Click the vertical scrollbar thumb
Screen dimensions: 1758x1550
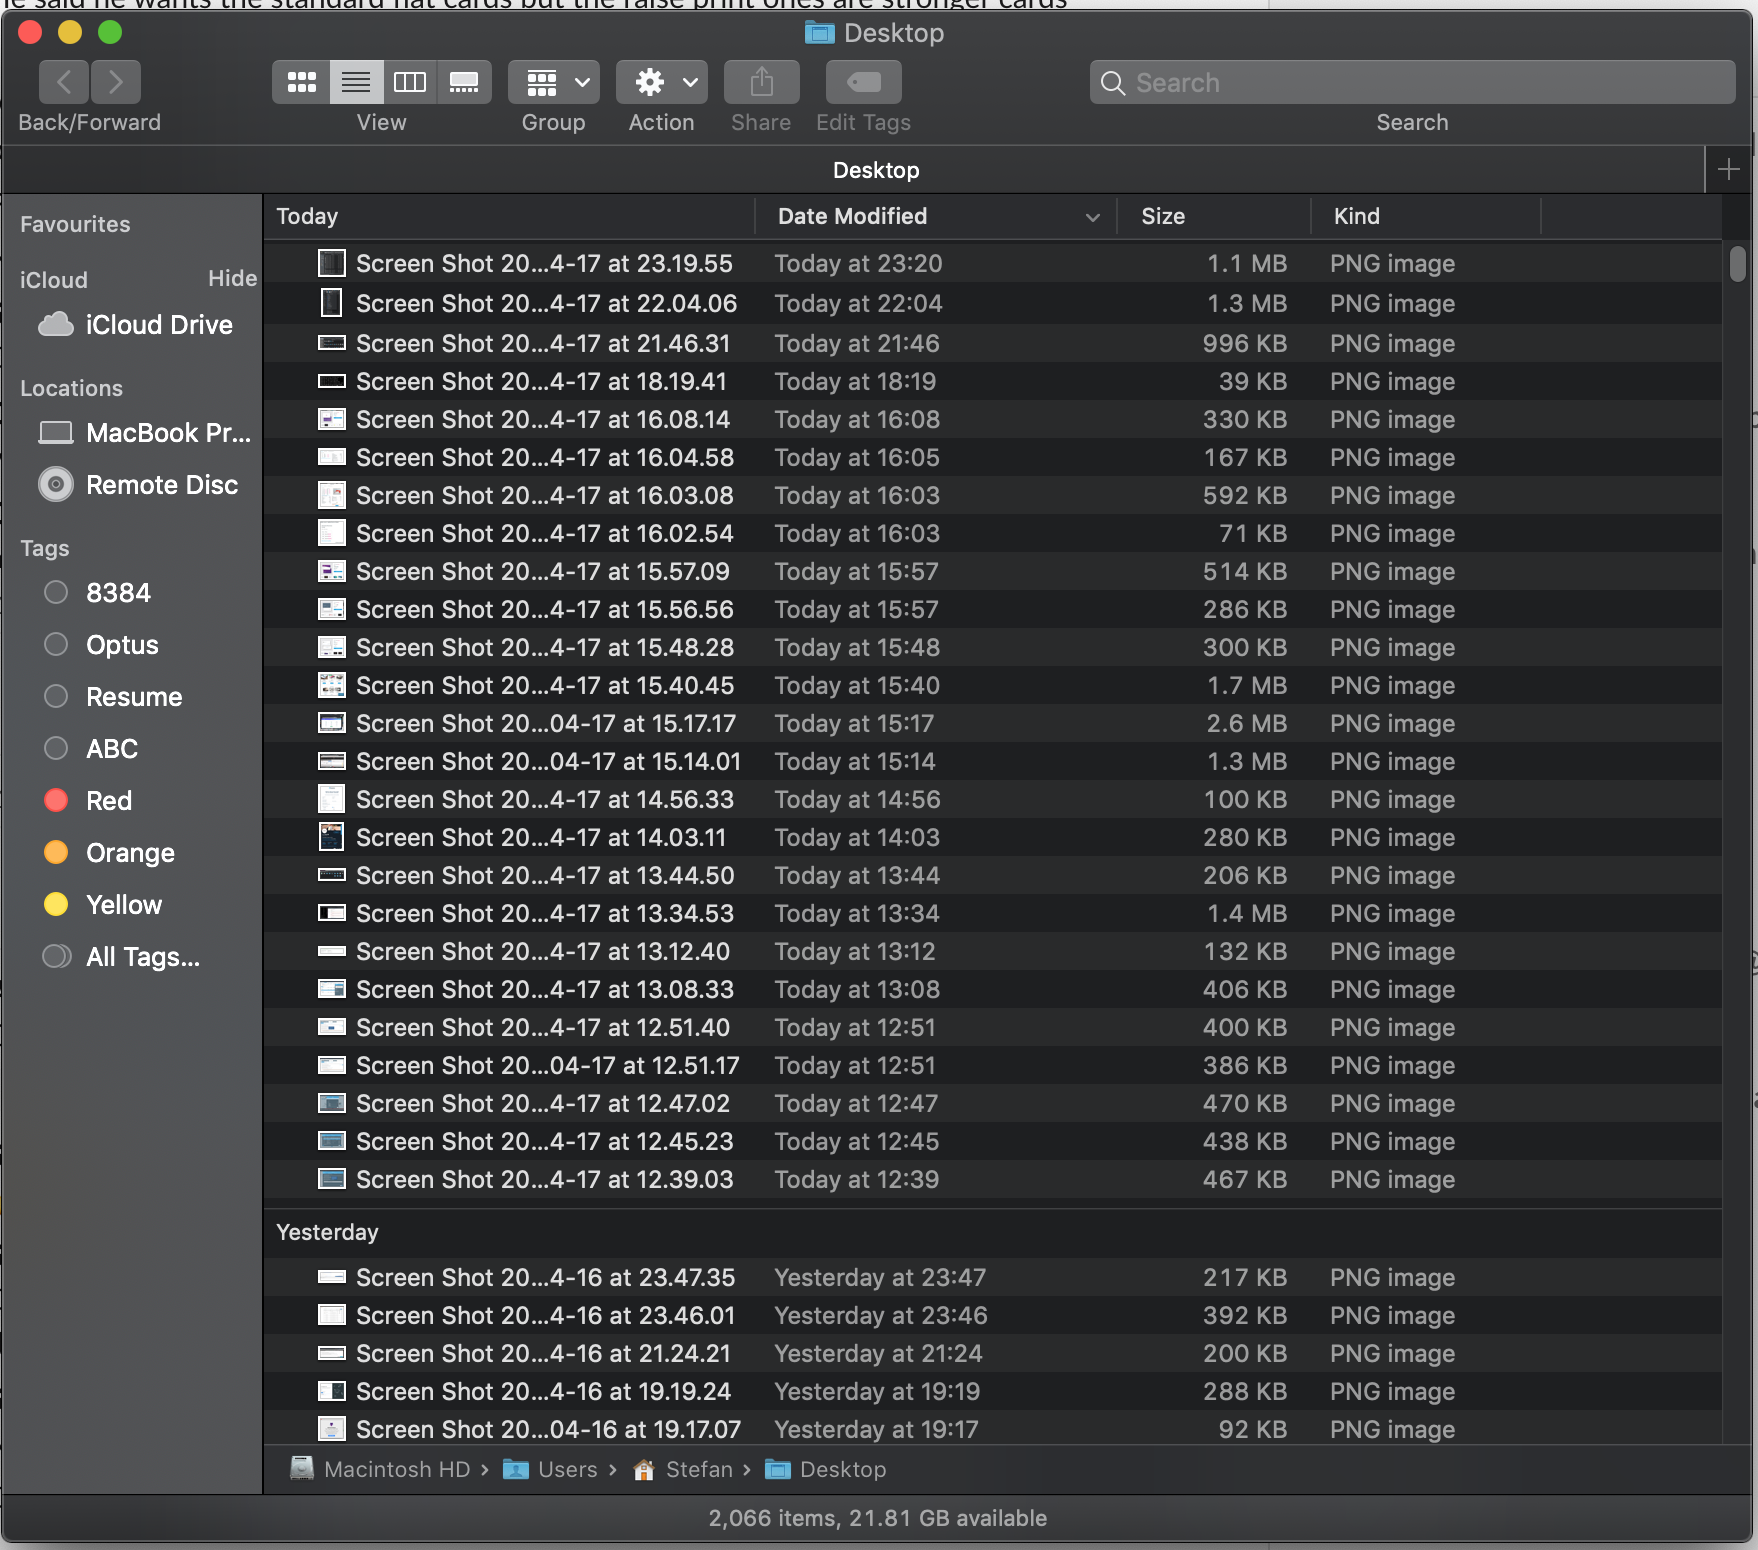tap(1738, 264)
